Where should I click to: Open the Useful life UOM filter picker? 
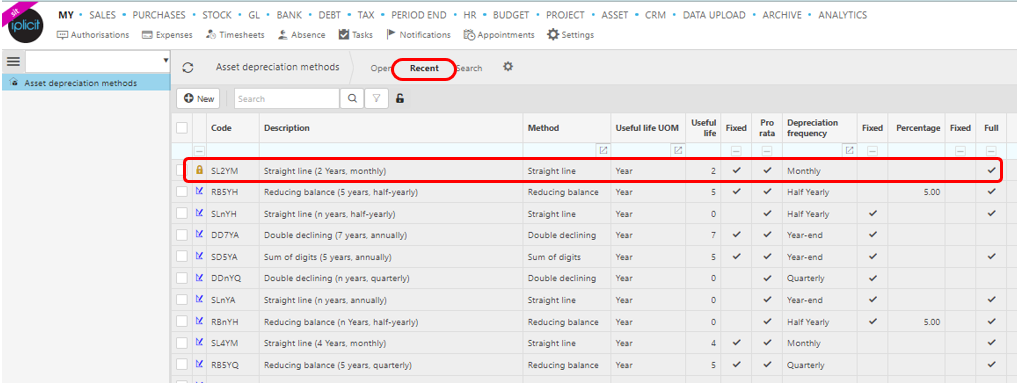(x=678, y=150)
